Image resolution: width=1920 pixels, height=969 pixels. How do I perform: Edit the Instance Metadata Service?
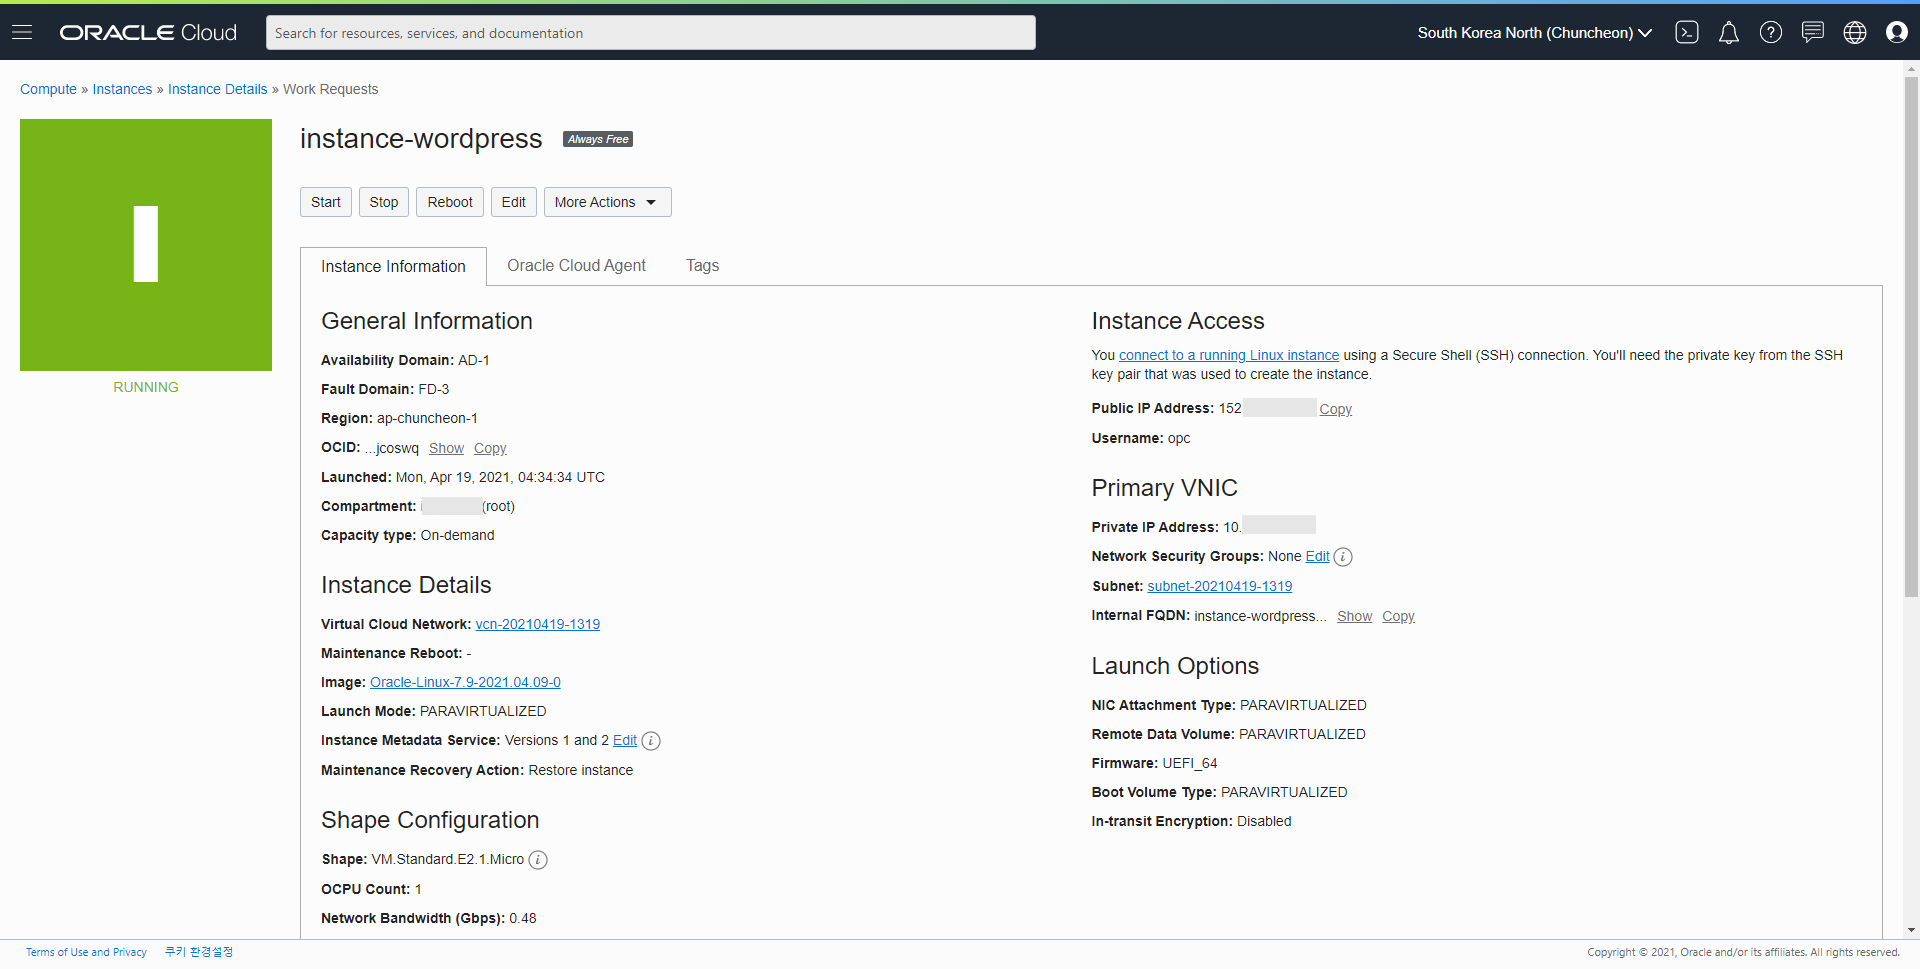pyautogui.click(x=625, y=740)
